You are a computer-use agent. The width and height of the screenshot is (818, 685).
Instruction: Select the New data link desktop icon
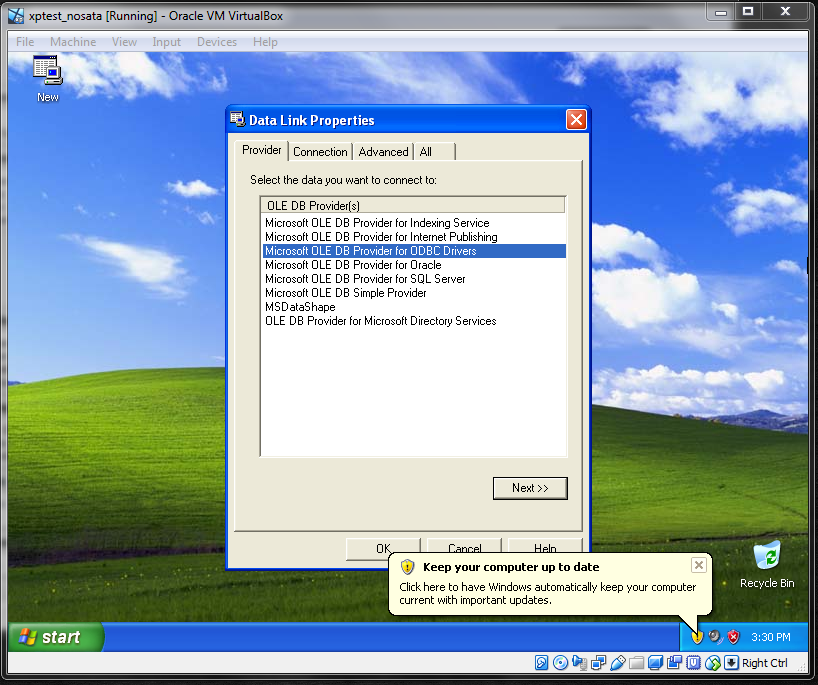(x=47, y=79)
